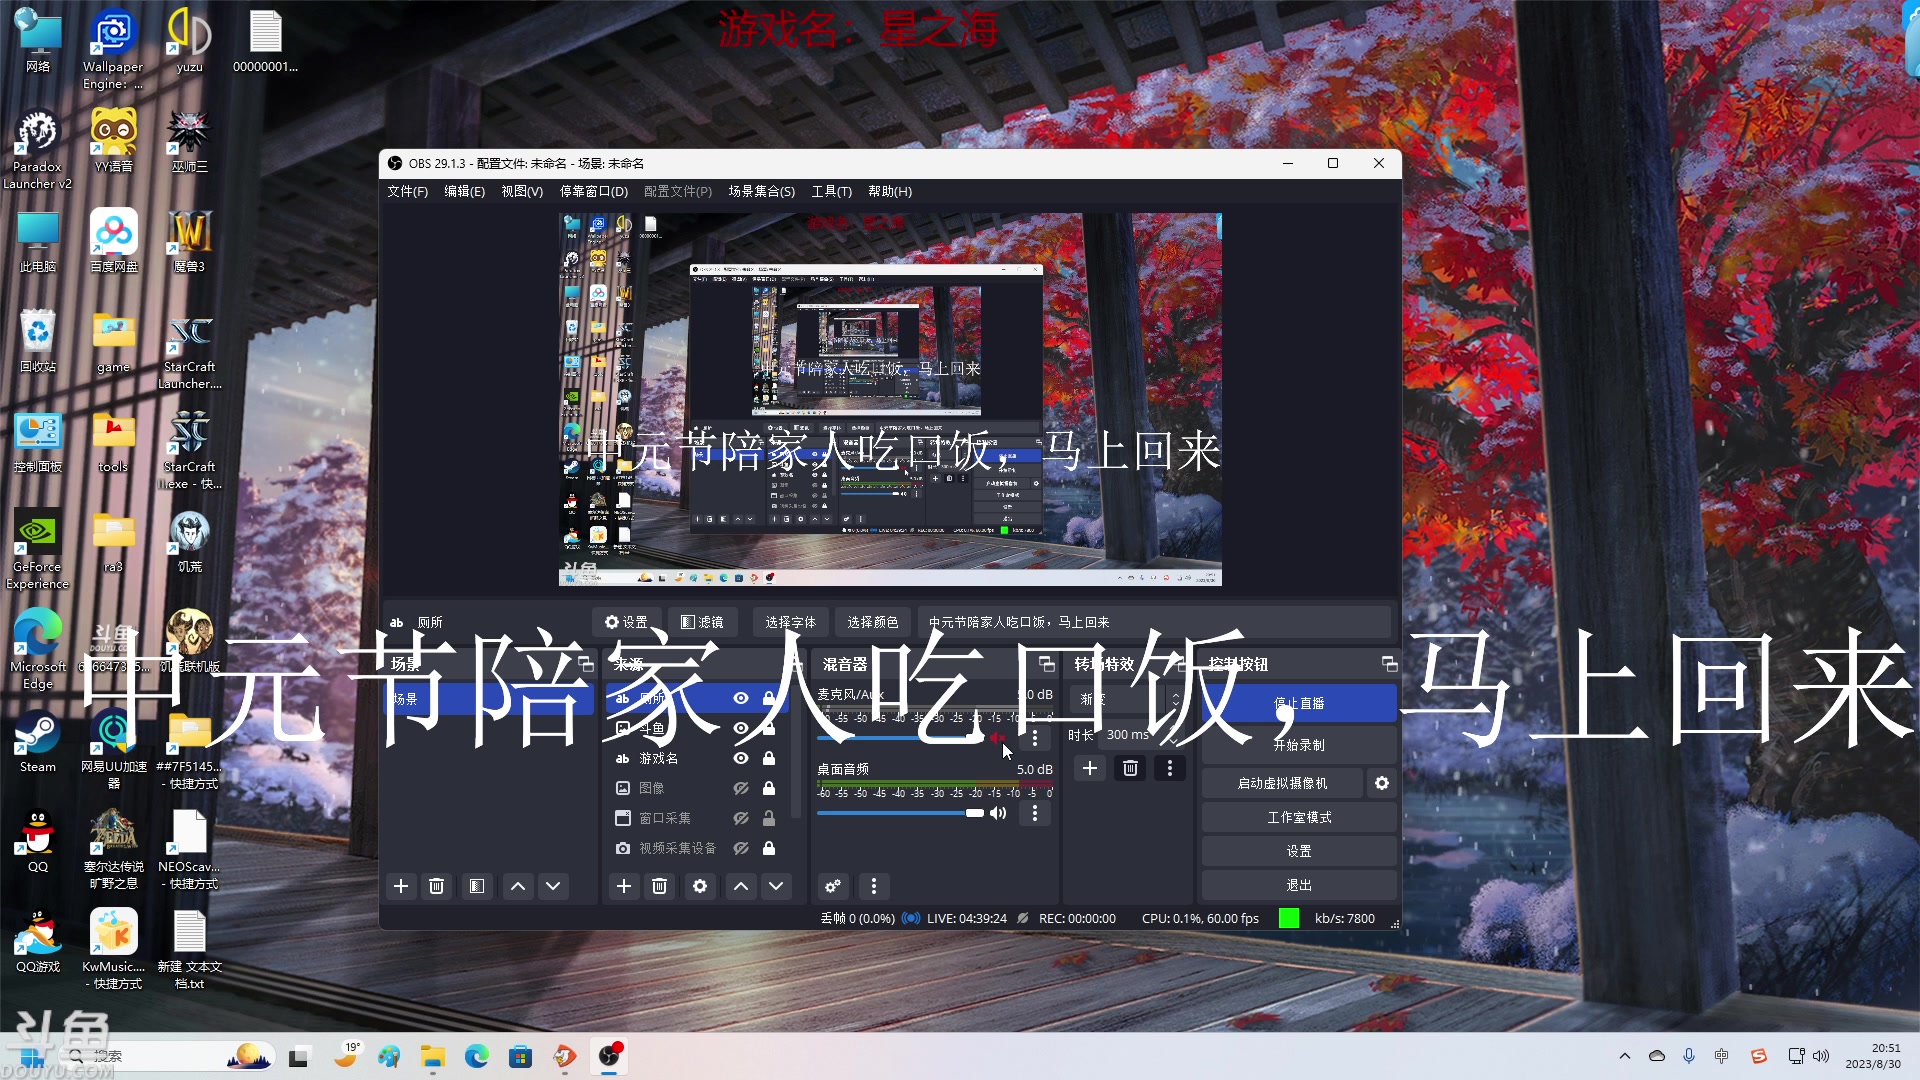Screen dimensions: 1920x1080
Task: Open the 编辑(E) menu
Action: coord(464,191)
